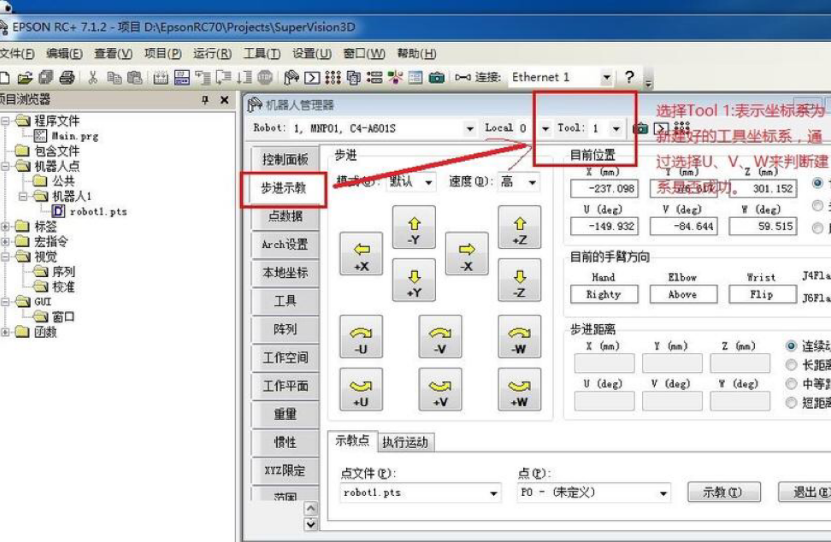Screen dimensions: 831x542
Task: Click camera icon in 机器人管理器 toolbar
Action: [641, 128]
